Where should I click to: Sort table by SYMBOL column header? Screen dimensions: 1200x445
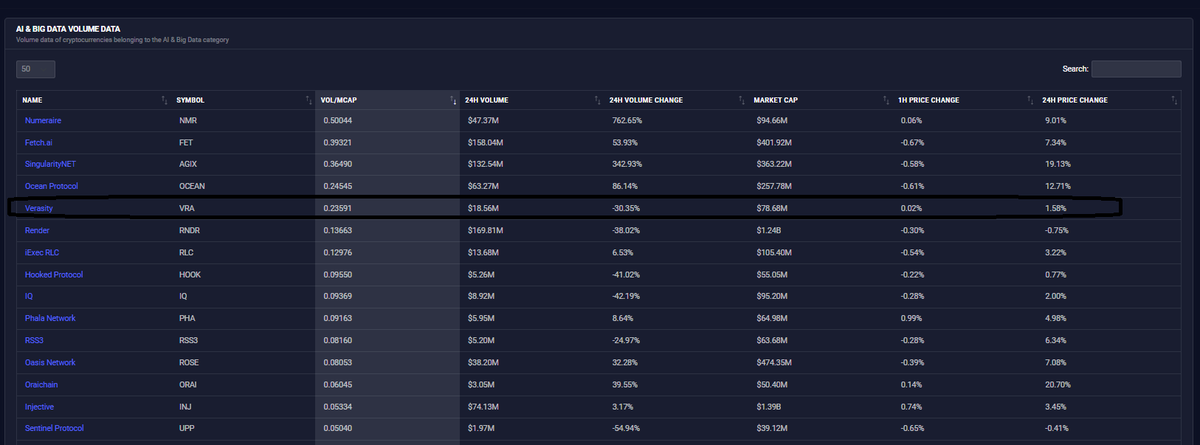[x=243, y=100]
